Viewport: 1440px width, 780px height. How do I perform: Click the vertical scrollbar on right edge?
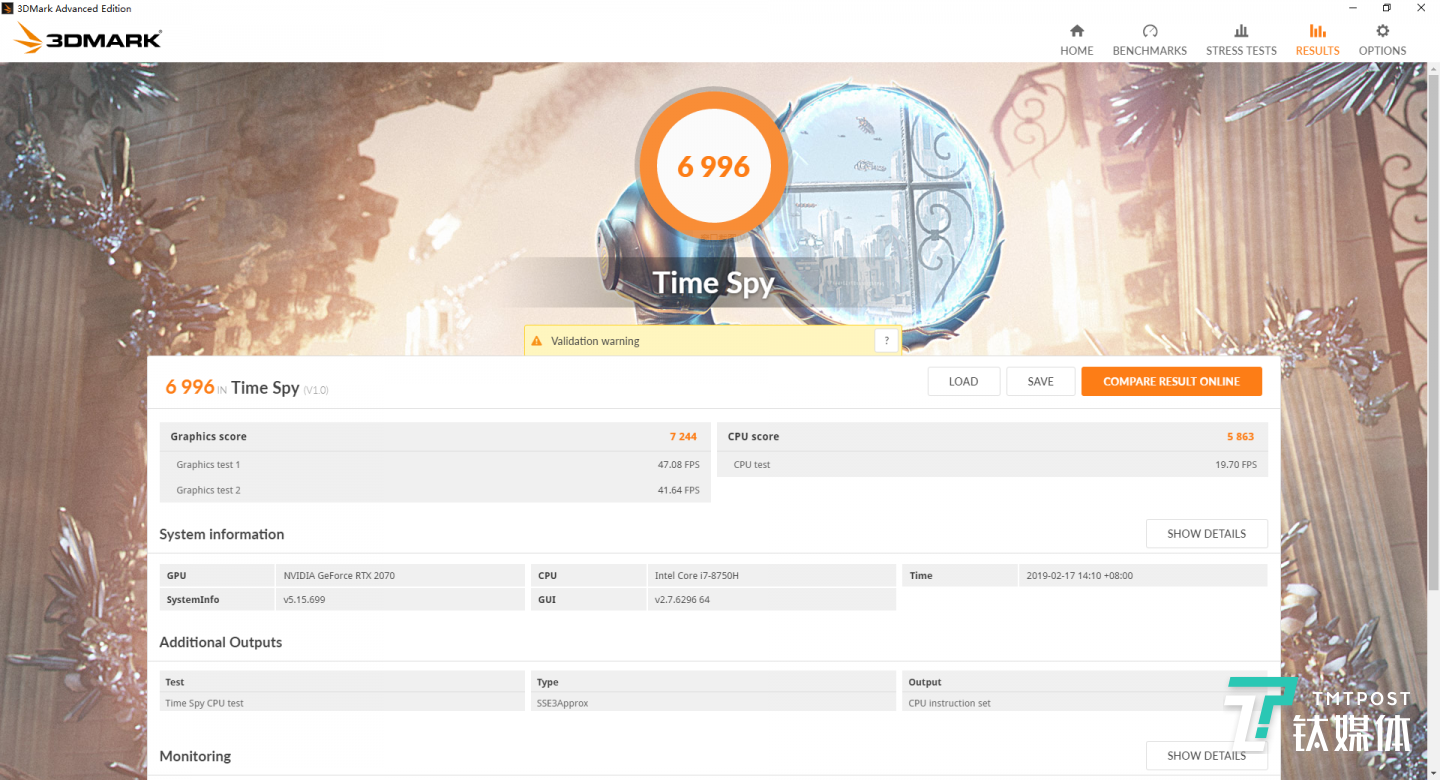(1434, 400)
